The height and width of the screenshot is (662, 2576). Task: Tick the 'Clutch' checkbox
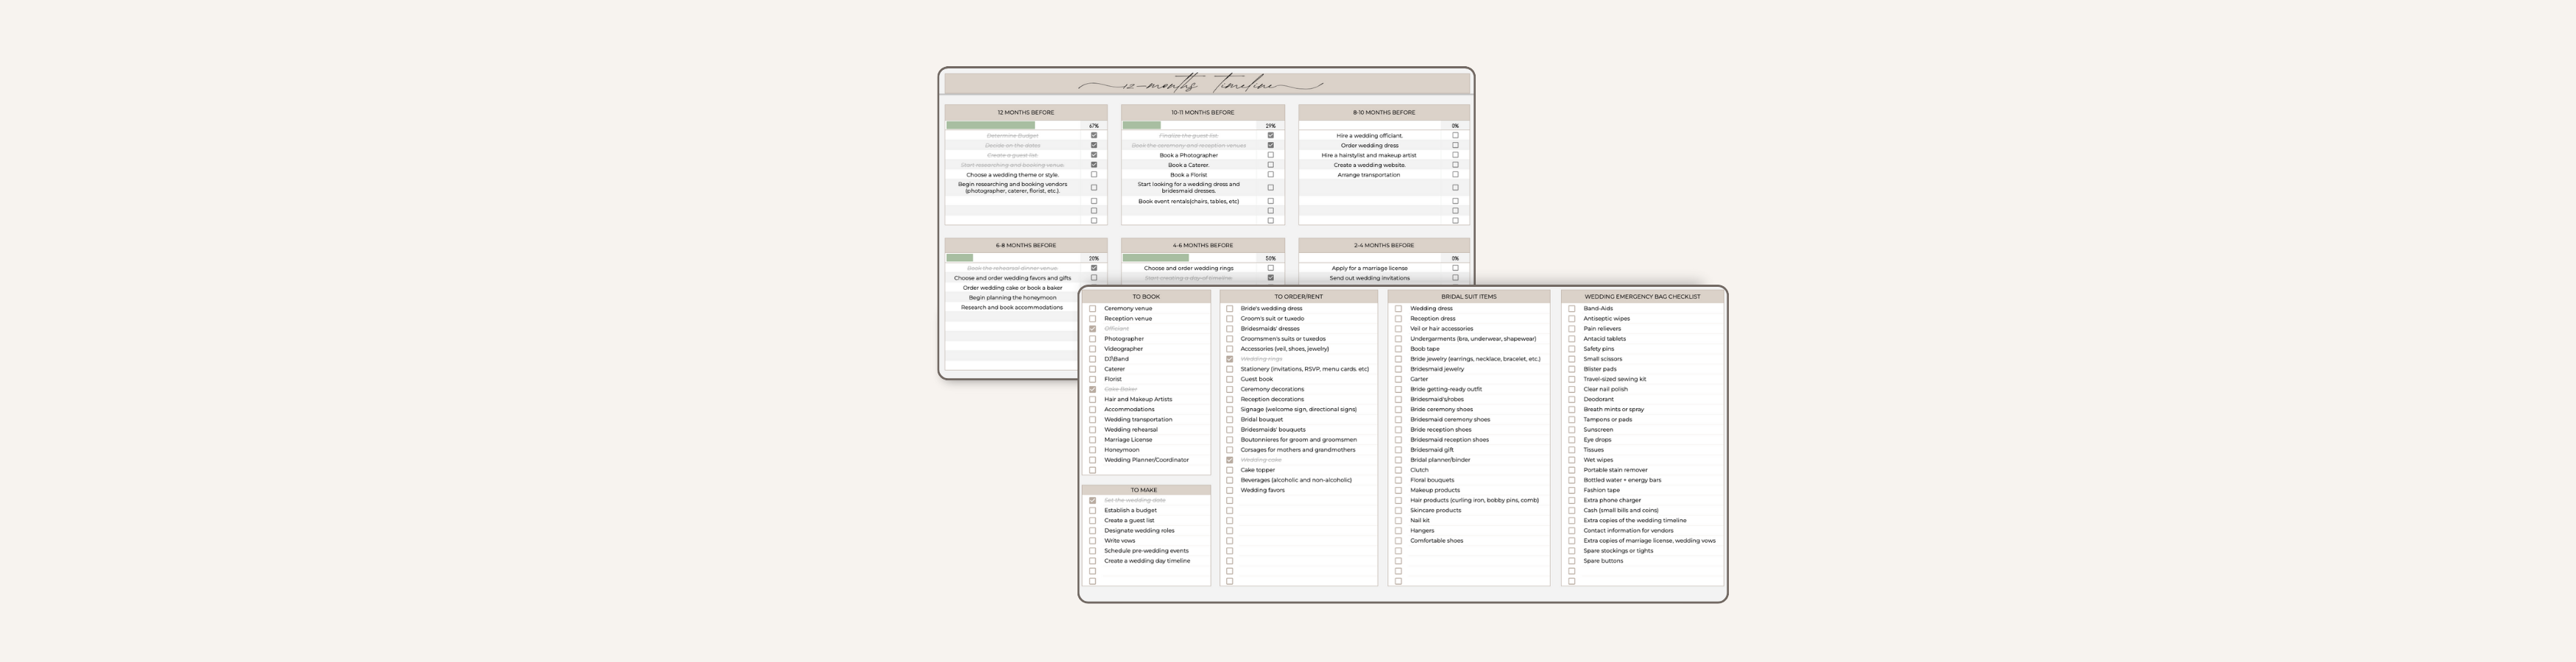[x=1398, y=470]
